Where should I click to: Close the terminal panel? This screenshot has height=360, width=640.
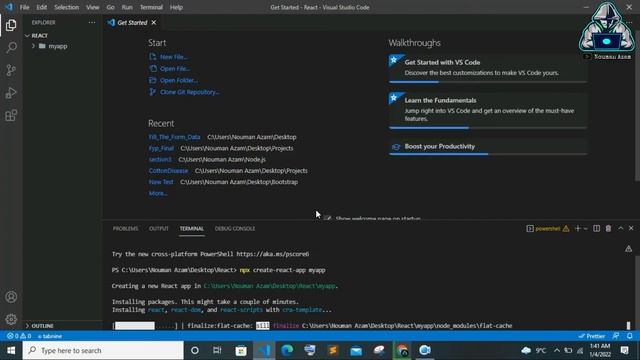click(x=631, y=229)
